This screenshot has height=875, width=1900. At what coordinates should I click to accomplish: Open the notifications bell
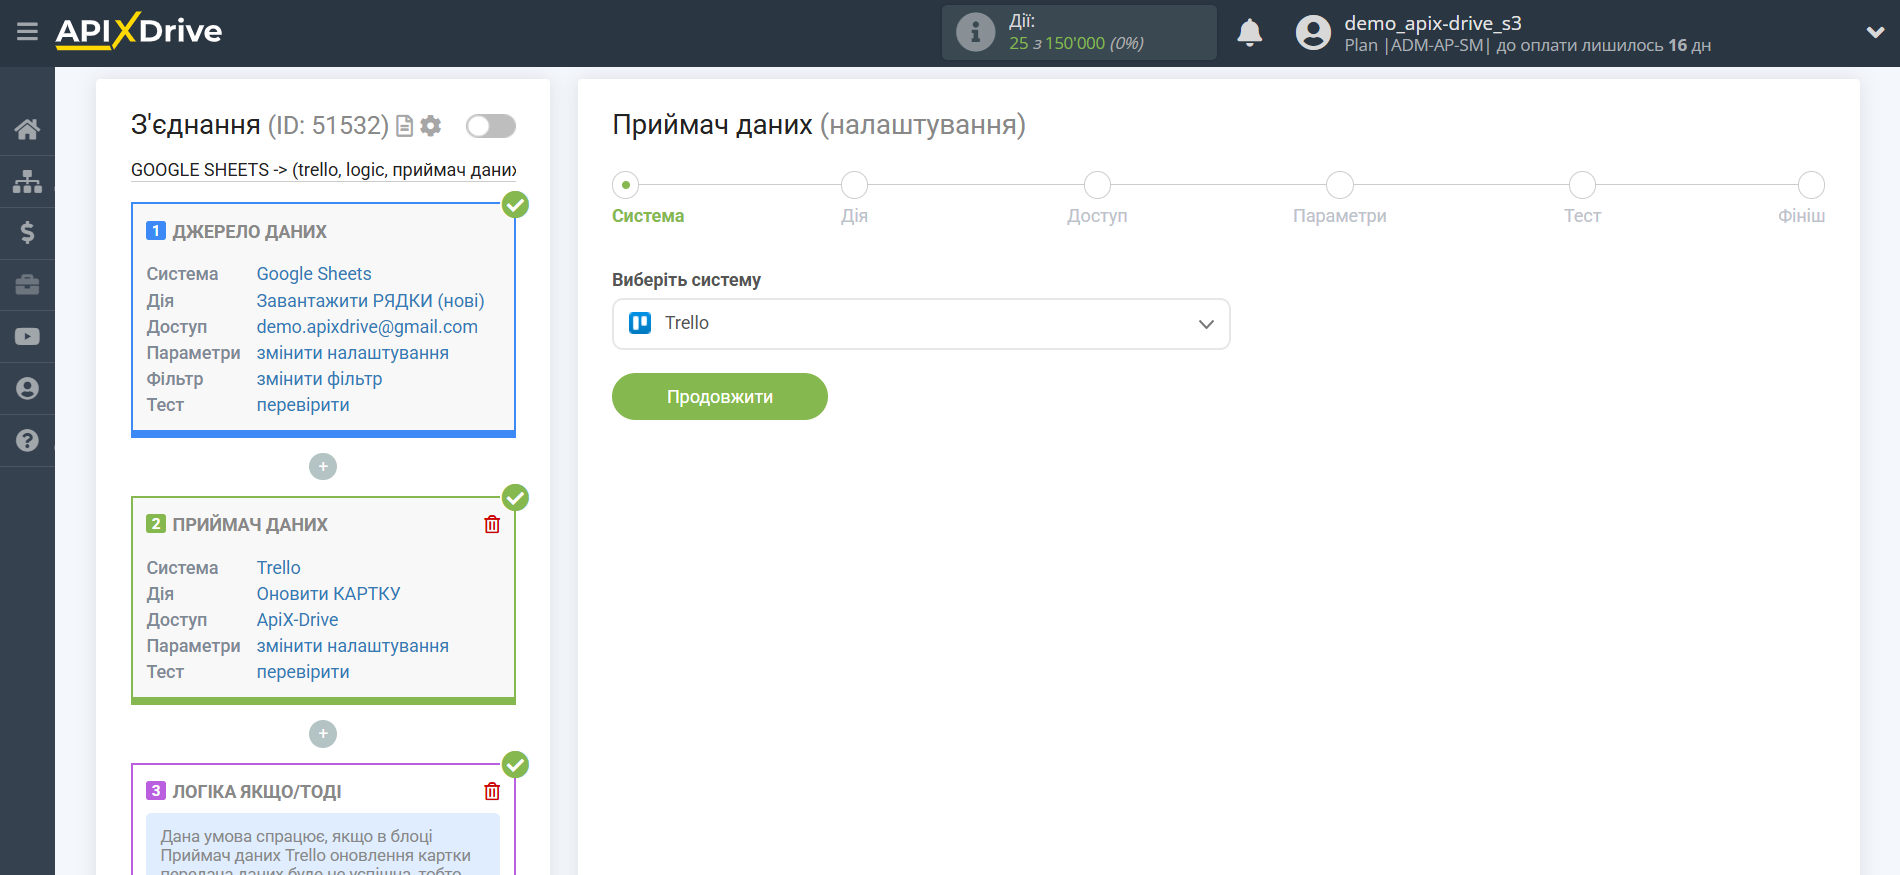pyautogui.click(x=1249, y=33)
